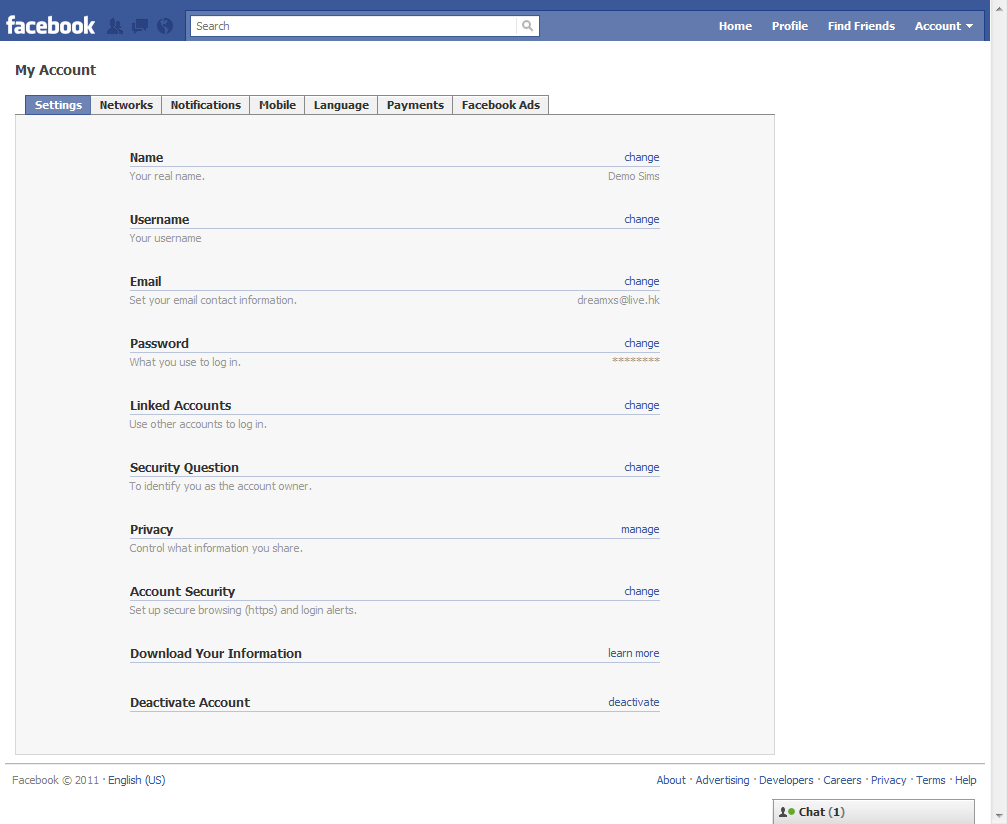Open Find Friends in top bar
This screenshot has height=824, width=1007.
[861, 26]
